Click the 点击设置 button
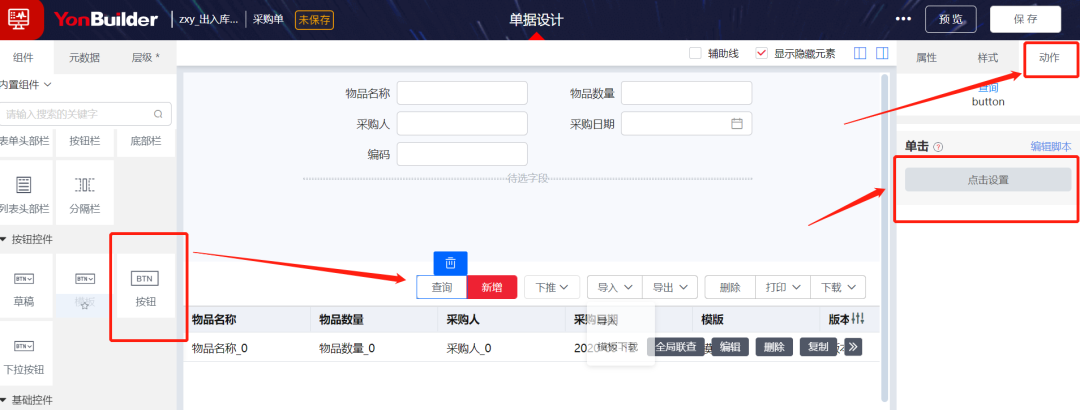This screenshot has width=1080, height=410. 988,180
